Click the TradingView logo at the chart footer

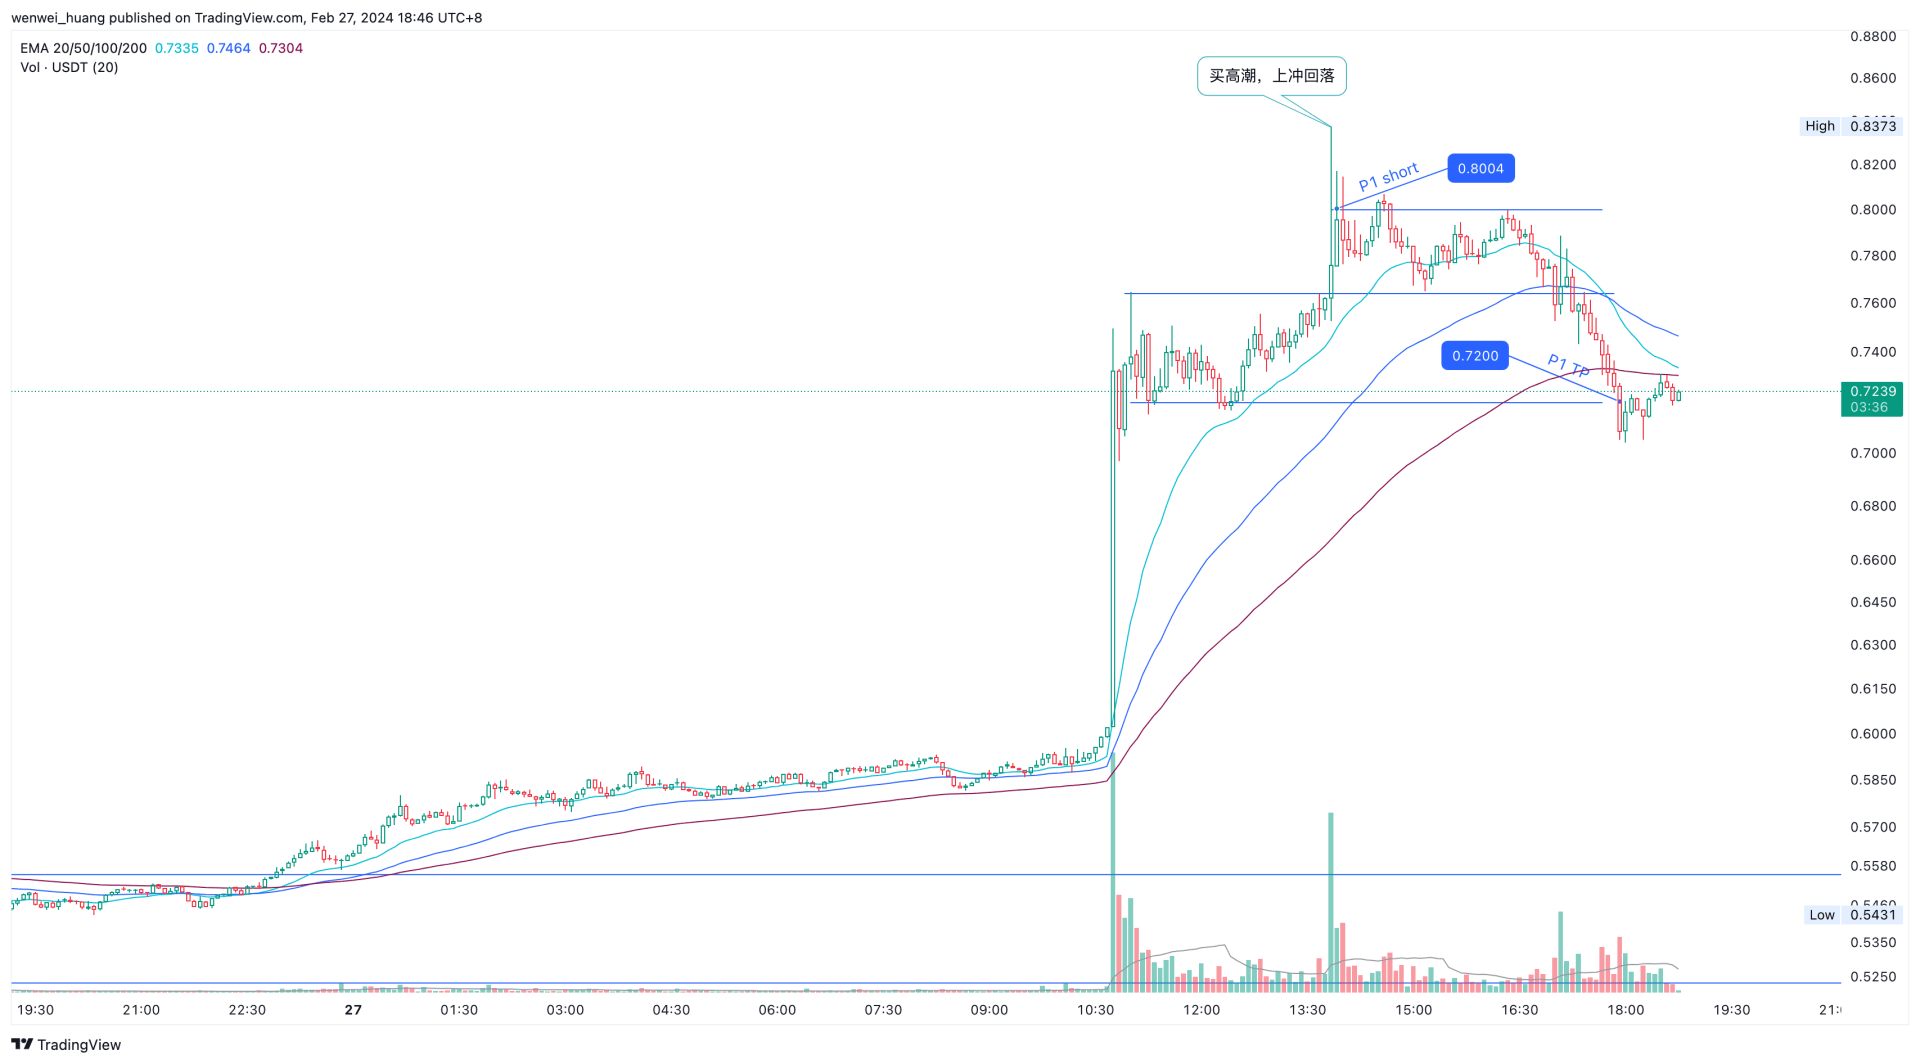66,1044
